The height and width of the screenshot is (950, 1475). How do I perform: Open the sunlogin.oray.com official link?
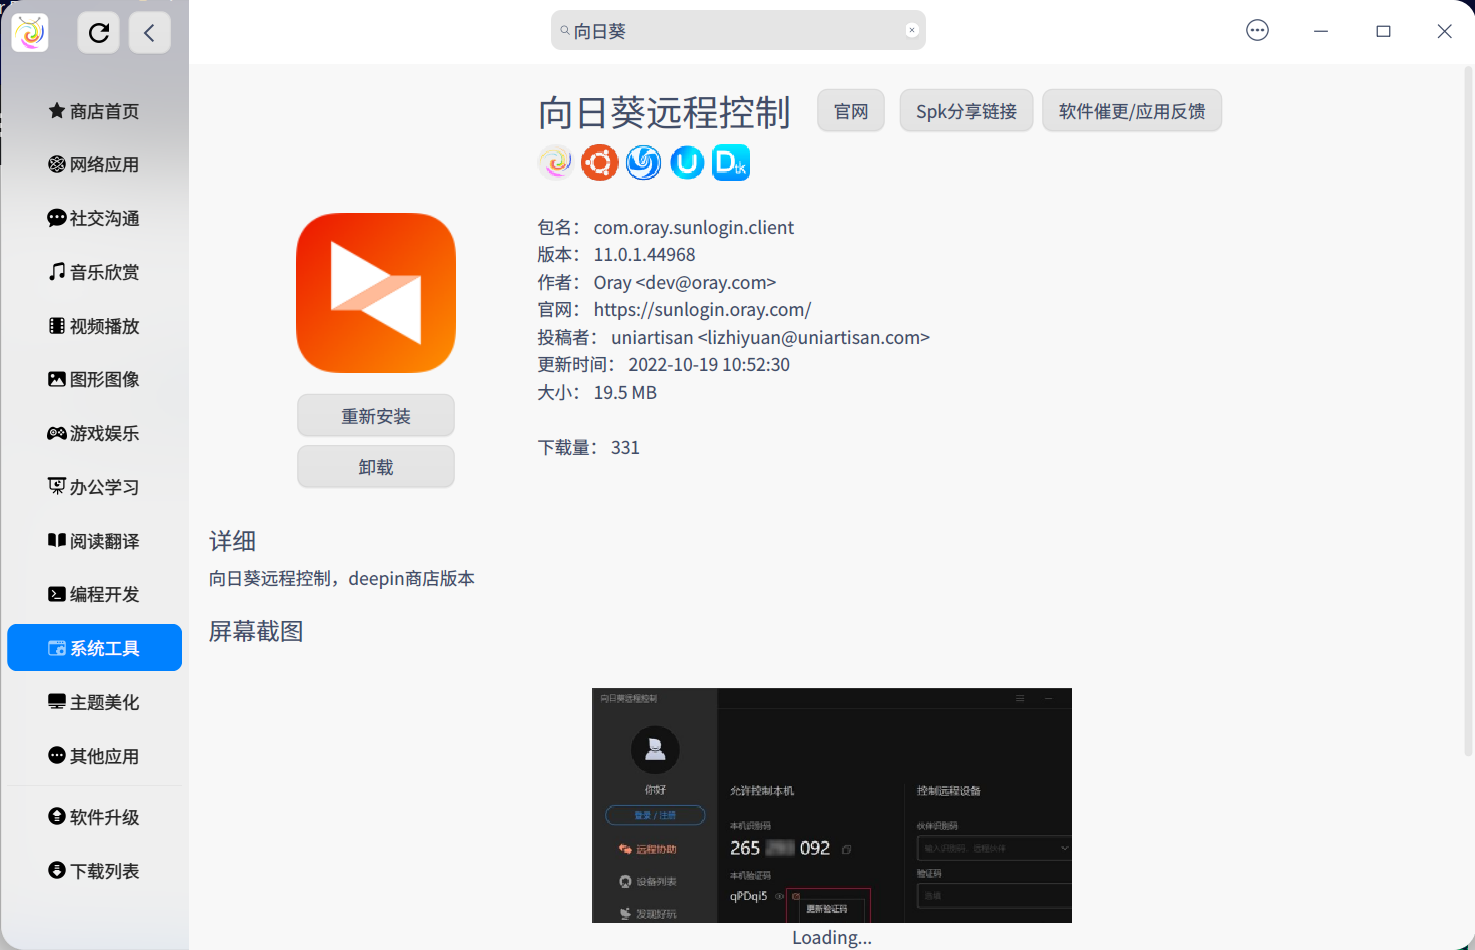point(702,309)
